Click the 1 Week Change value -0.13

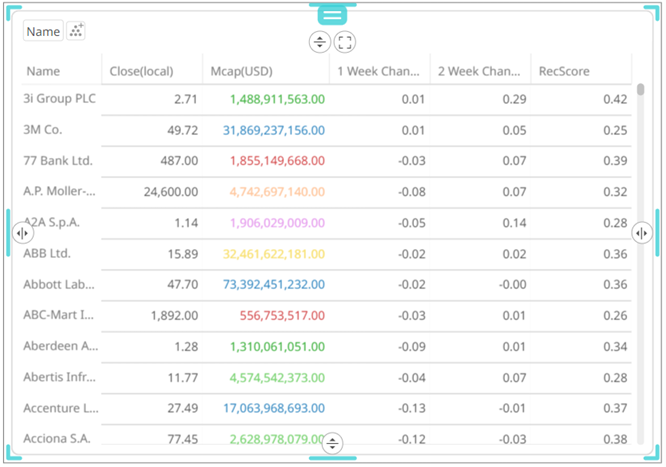click(412, 408)
